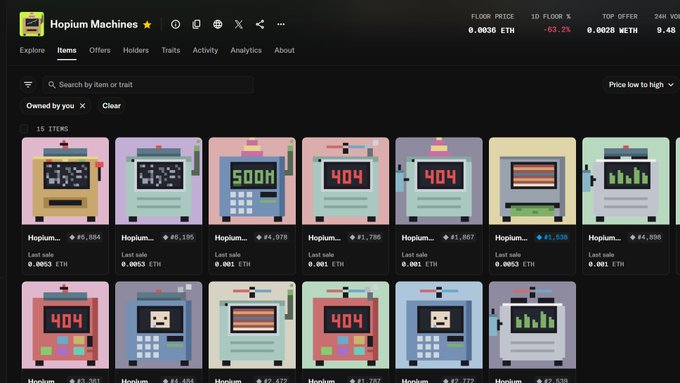Open the 404 machine thumbnail #1,867
The width and height of the screenshot is (680, 383).
[439, 181]
